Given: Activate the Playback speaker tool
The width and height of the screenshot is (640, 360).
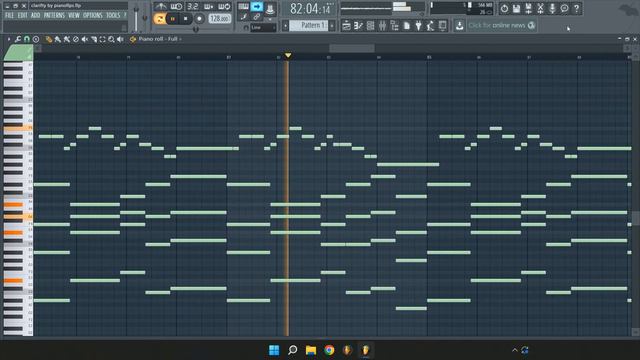Looking at the screenshot, I should pyautogui.click(x=120, y=39).
